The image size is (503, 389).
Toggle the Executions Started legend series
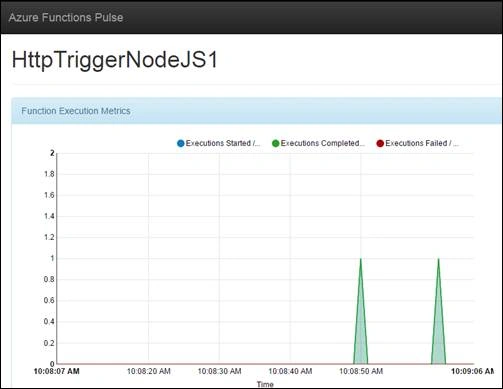pos(219,143)
